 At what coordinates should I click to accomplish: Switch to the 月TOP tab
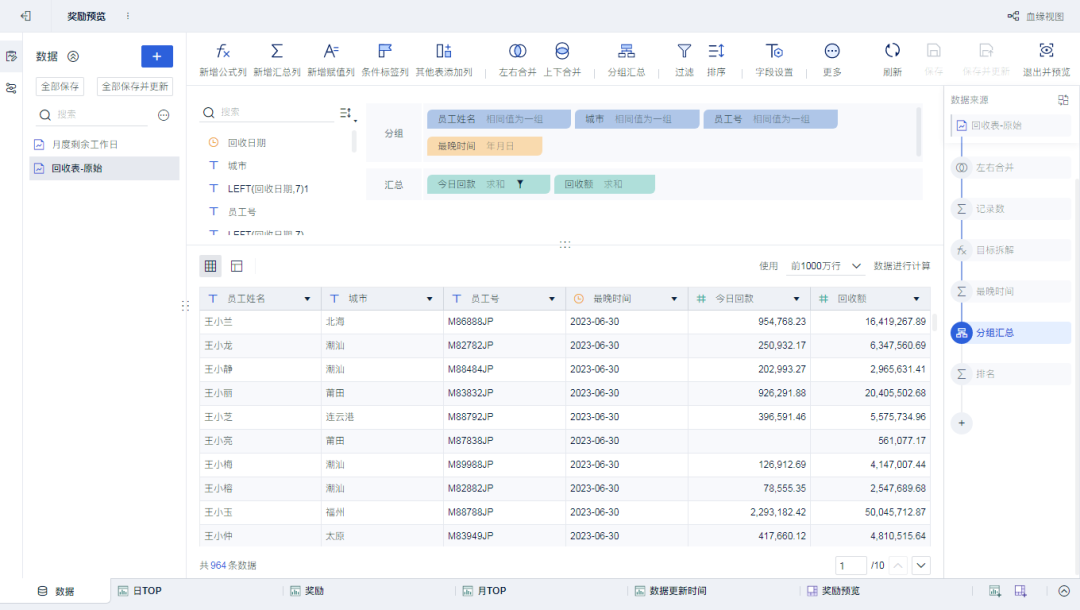pyautogui.click(x=485, y=591)
